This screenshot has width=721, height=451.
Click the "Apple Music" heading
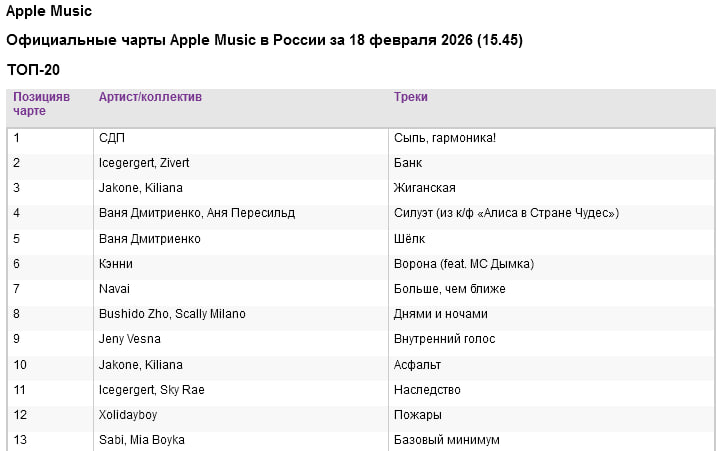point(50,12)
